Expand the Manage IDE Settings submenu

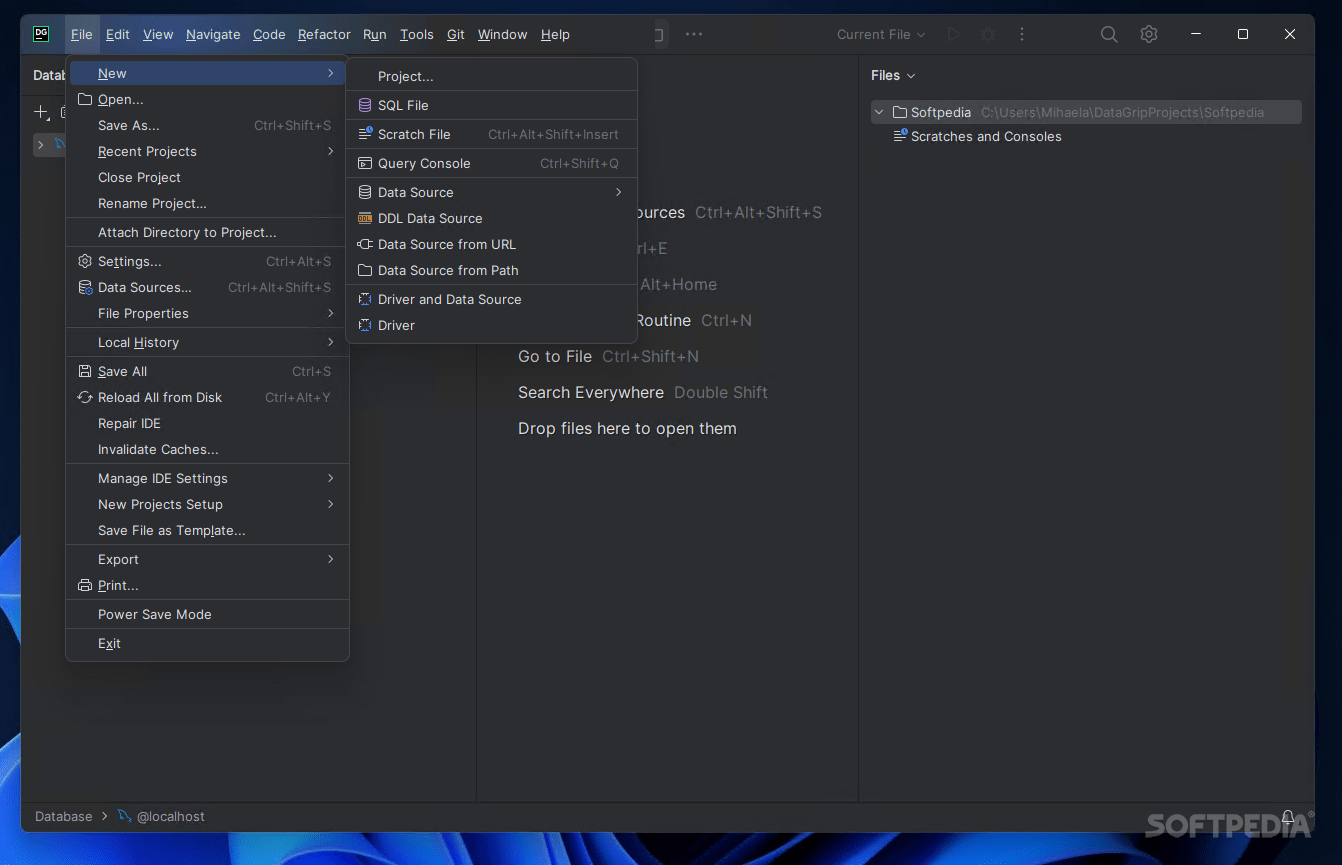click(x=330, y=478)
